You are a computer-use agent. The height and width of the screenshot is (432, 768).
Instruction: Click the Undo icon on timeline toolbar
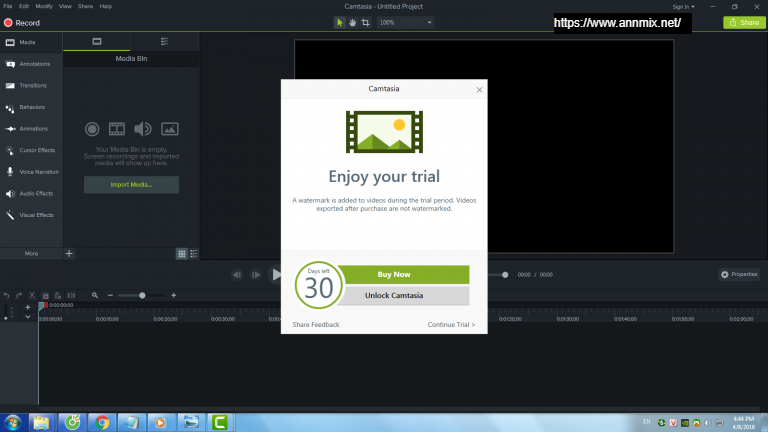(6, 296)
